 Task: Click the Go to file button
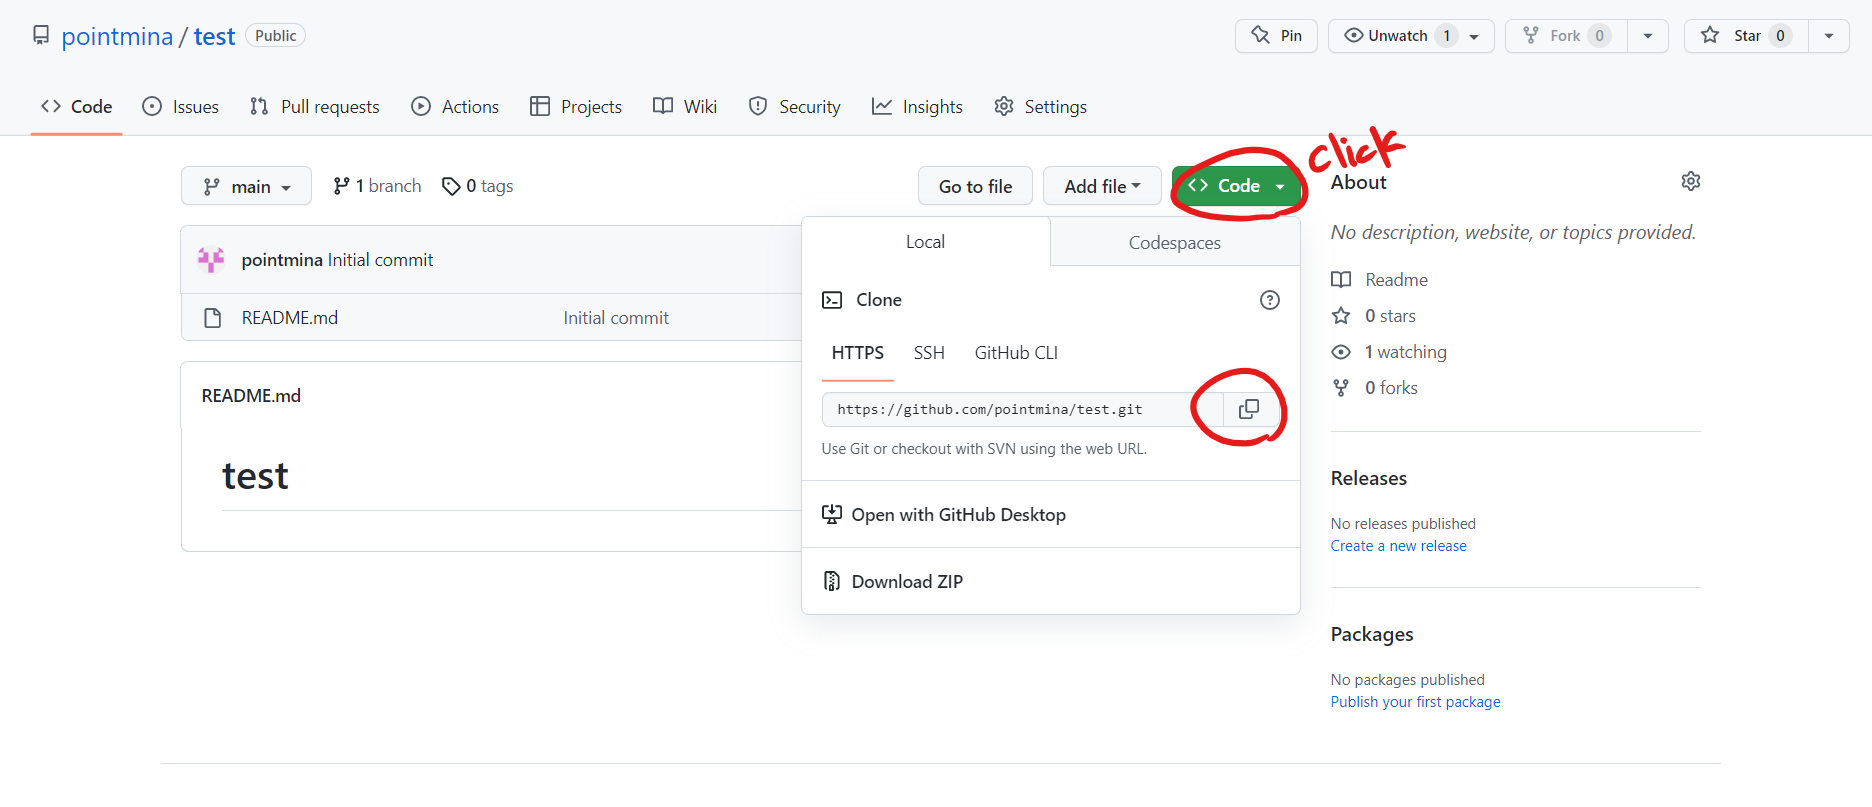[x=975, y=186]
